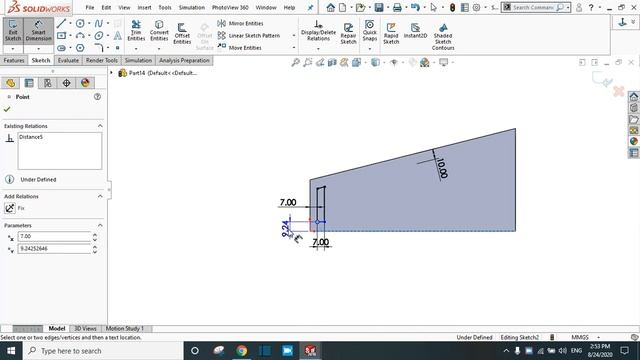Open the DimXpertManager tab icon
The width and height of the screenshot is (640, 360).
tap(66, 83)
